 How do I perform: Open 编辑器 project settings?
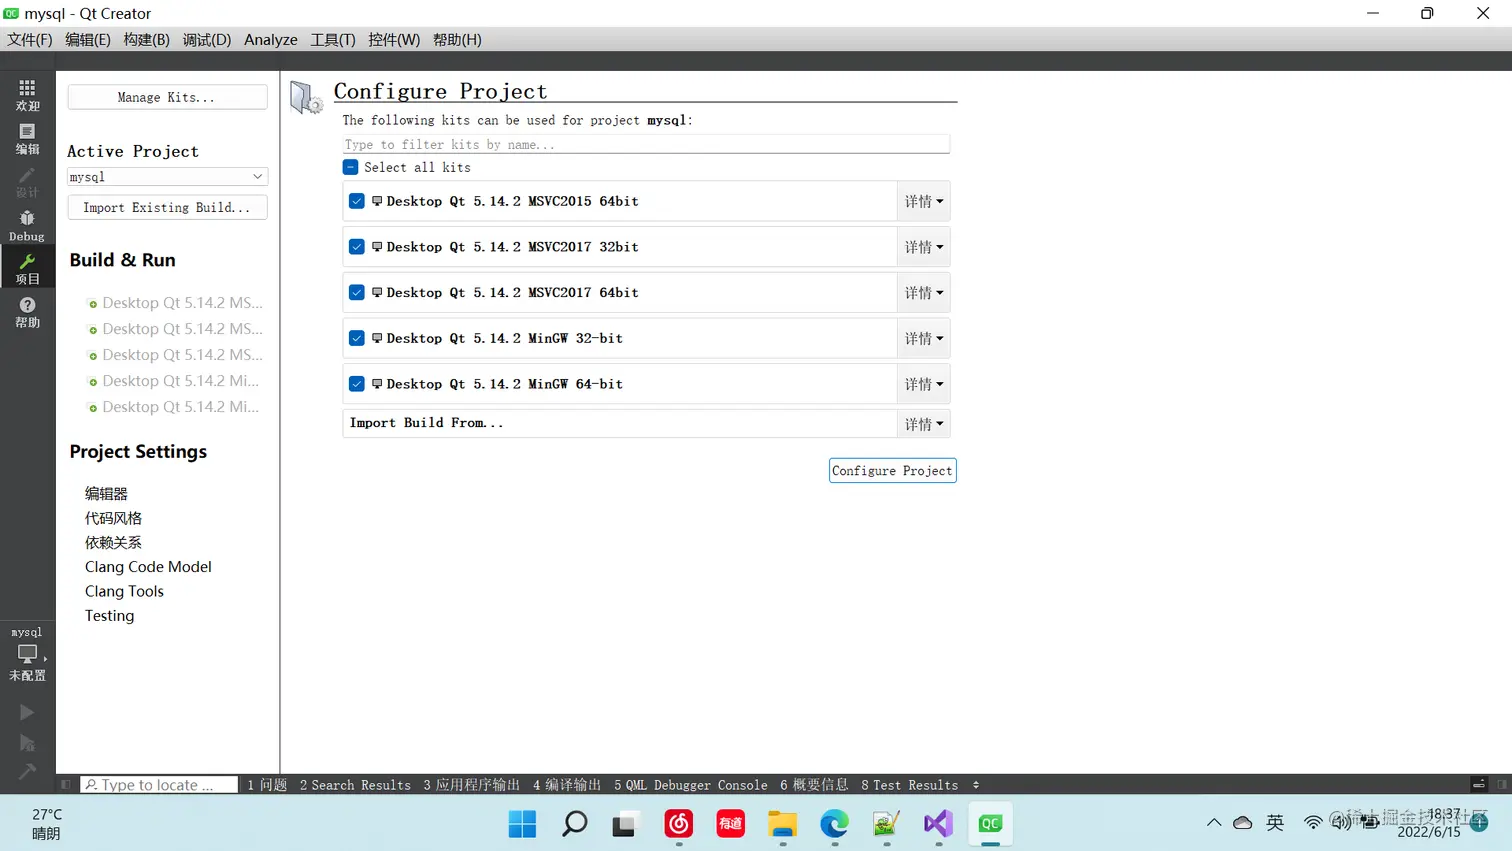[x=106, y=493]
